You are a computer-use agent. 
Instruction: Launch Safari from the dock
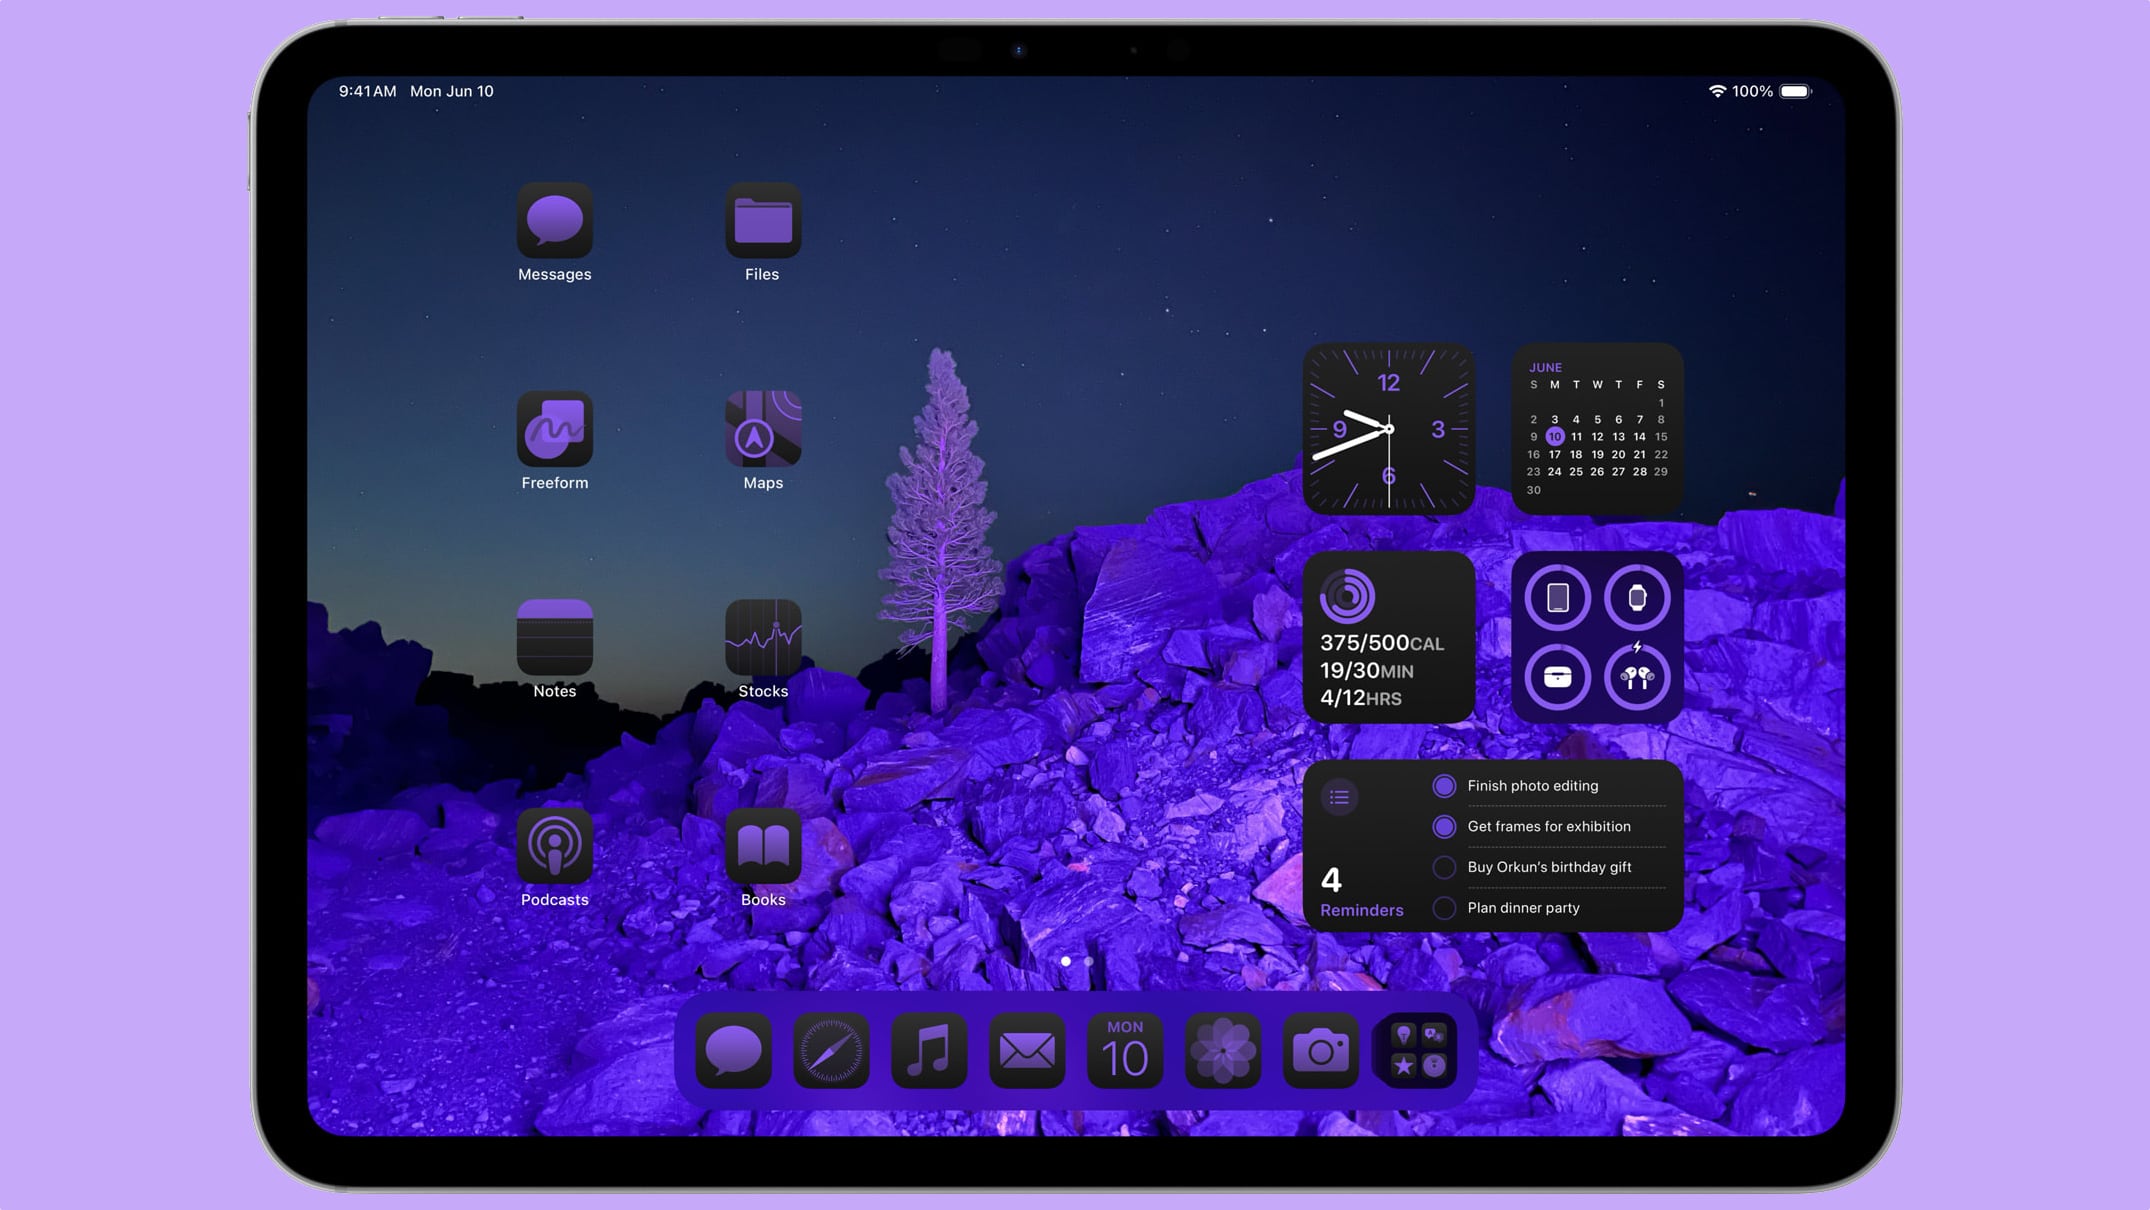click(831, 1050)
